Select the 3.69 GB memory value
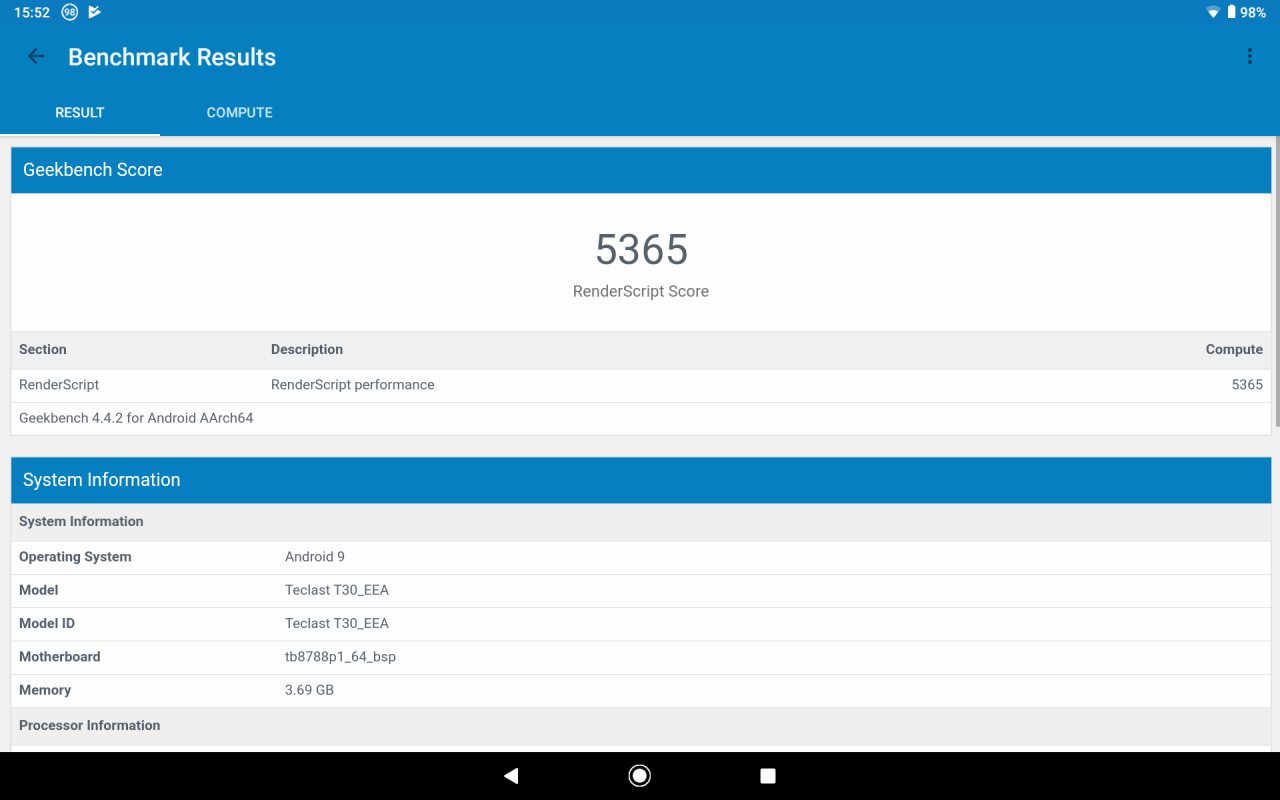The height and width of the screenshot is (800, 1280). [x=310, y=691]
